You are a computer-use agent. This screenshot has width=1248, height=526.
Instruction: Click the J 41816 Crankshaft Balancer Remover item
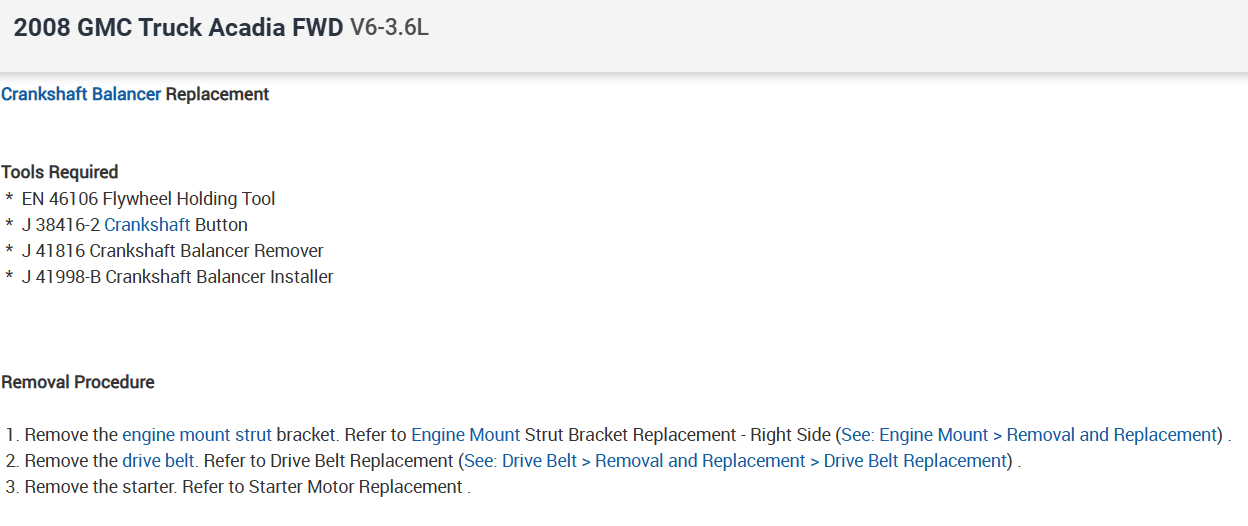tap(172, 251)
